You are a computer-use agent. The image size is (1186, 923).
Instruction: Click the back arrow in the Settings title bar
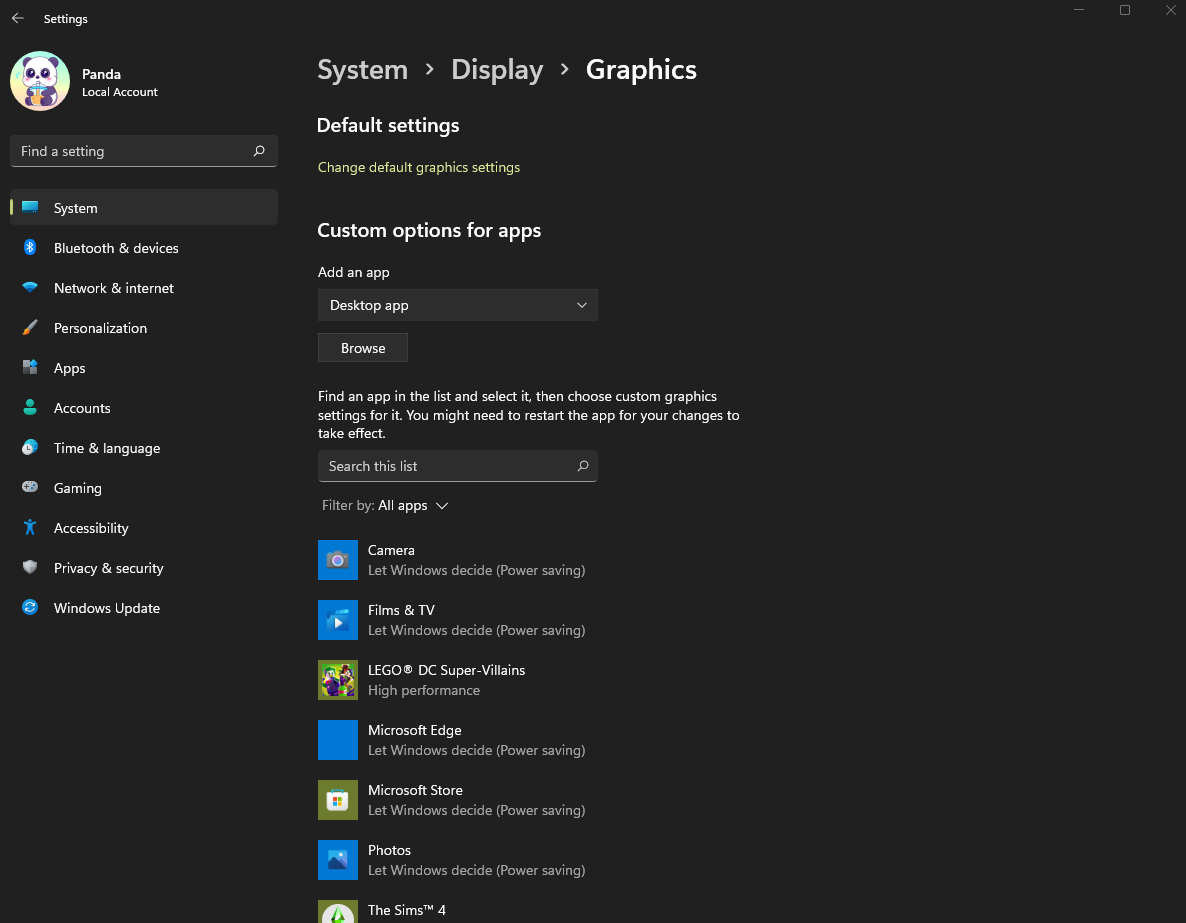pos(18,19)
